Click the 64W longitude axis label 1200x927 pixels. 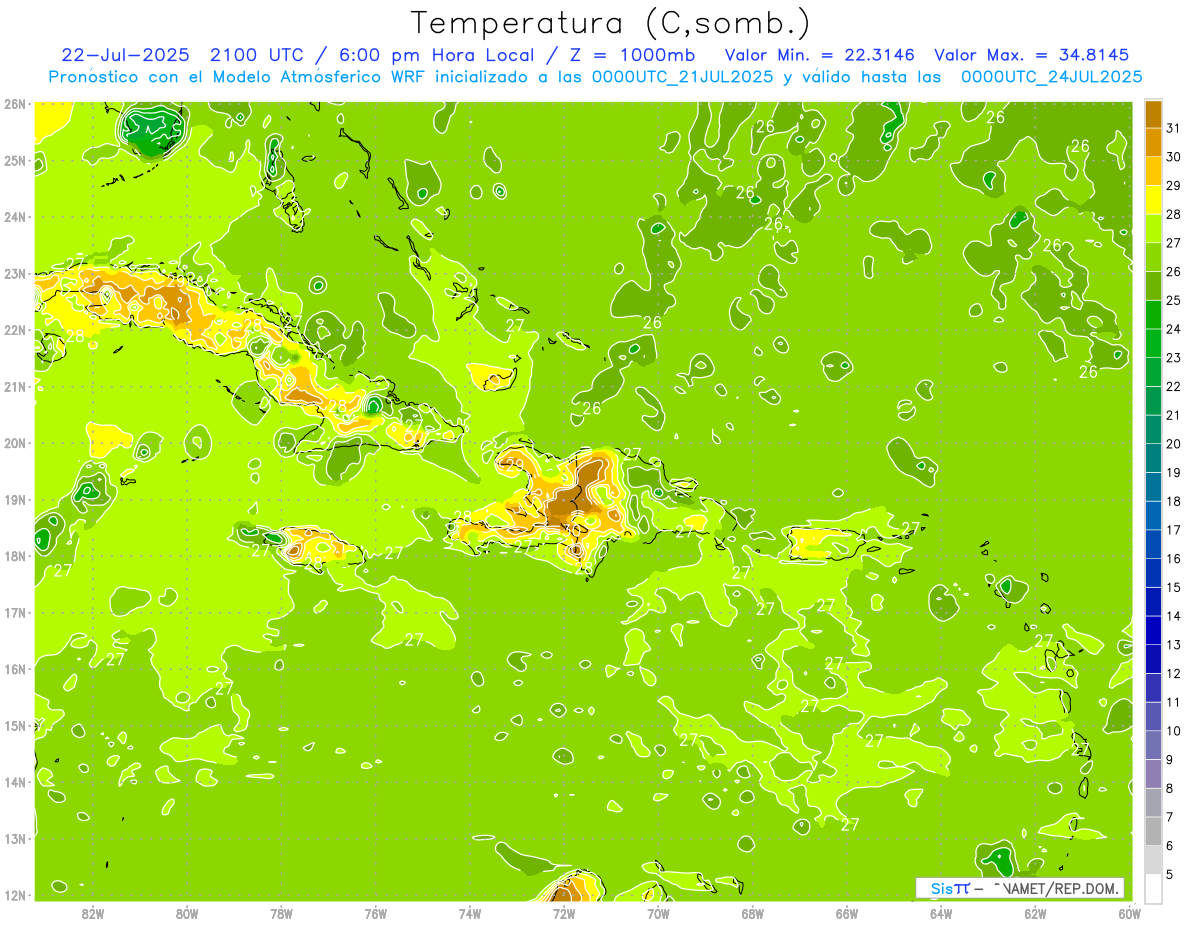(x=941, y=913)
